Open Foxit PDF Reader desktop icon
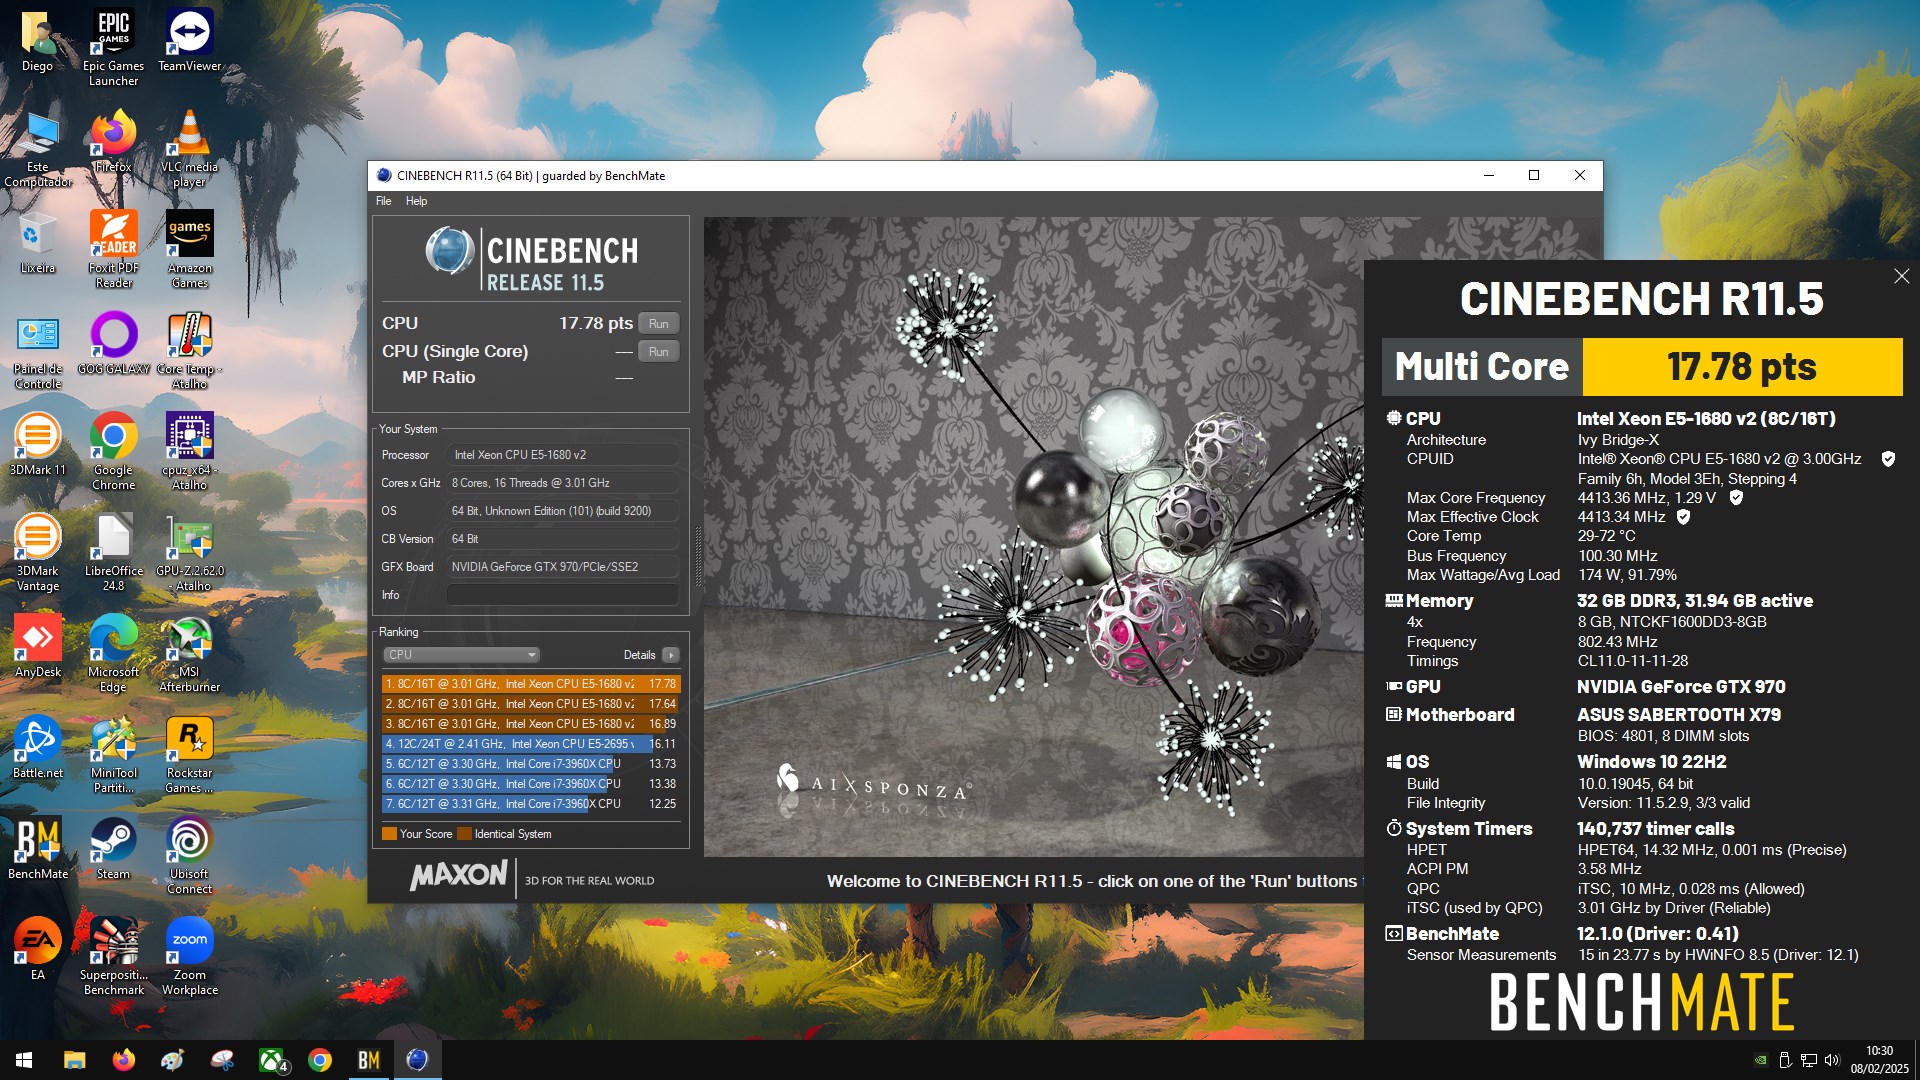This screenshot has width=1920, height=1080. coord(113,249)
